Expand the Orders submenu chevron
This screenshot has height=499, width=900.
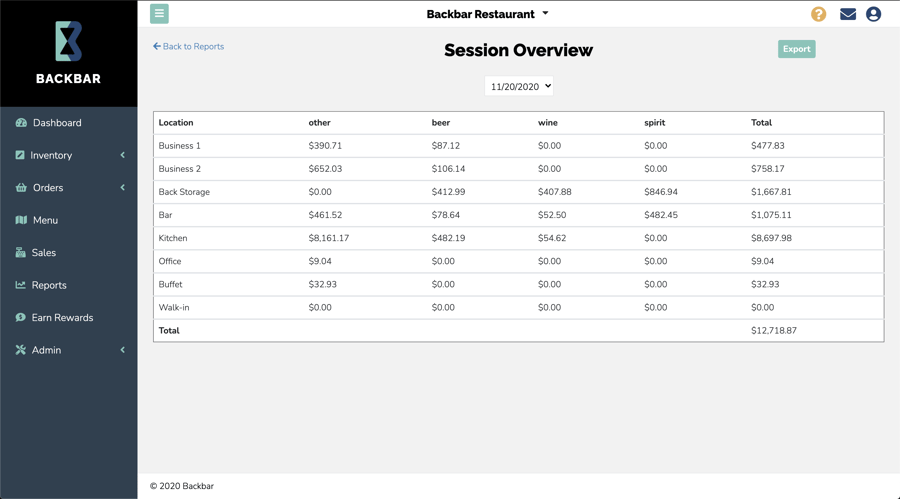pyautogui.click(x=122, y=188)
